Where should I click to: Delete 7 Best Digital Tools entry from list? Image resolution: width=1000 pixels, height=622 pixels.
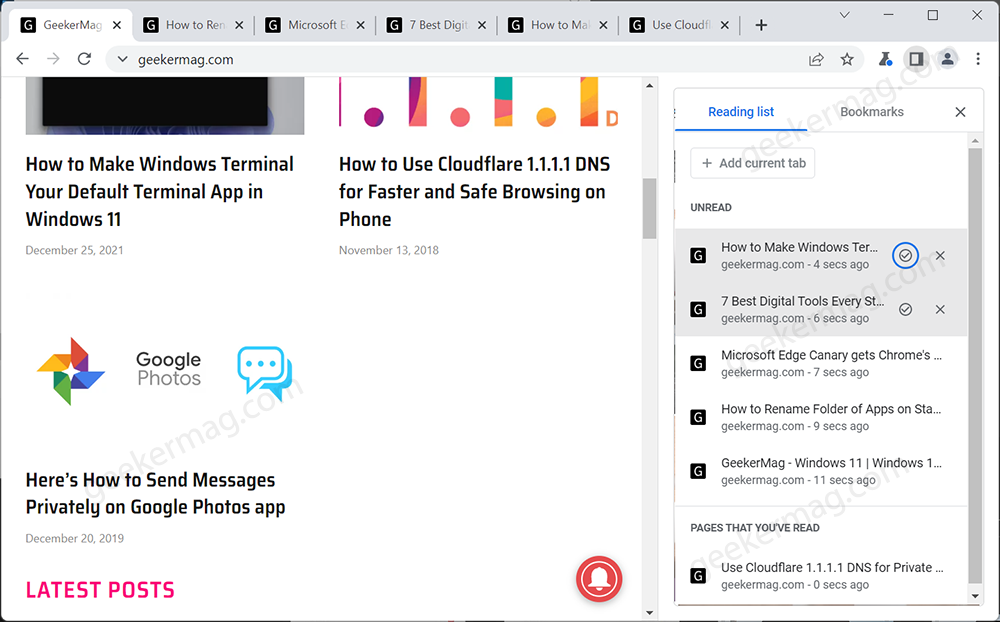[x=940, y=309]
